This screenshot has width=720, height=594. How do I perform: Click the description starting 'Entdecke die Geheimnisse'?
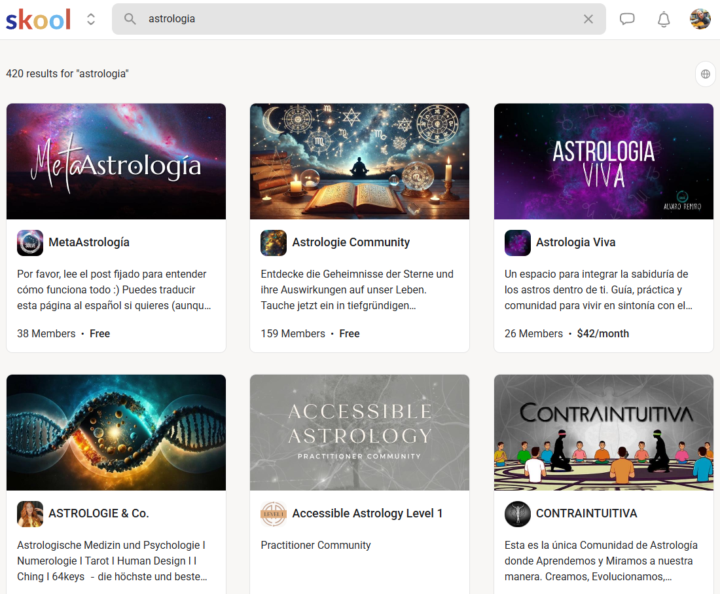click(357, 290)
